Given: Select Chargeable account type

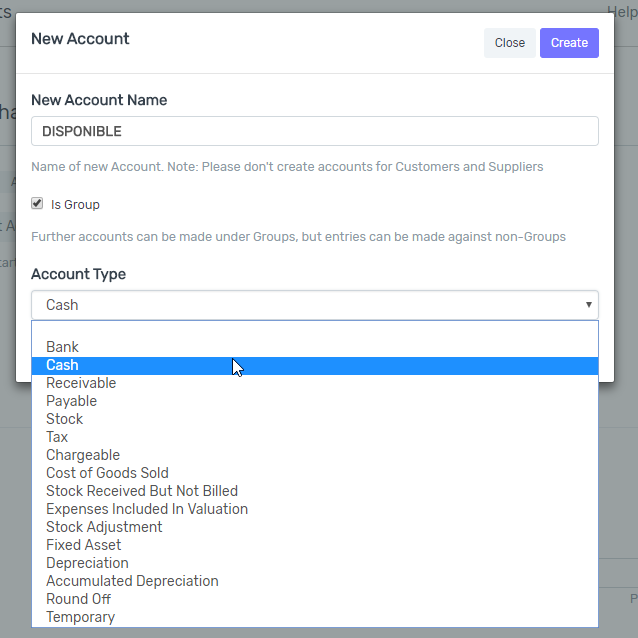Looking at the screenshot, I should [x=315, y=455].
